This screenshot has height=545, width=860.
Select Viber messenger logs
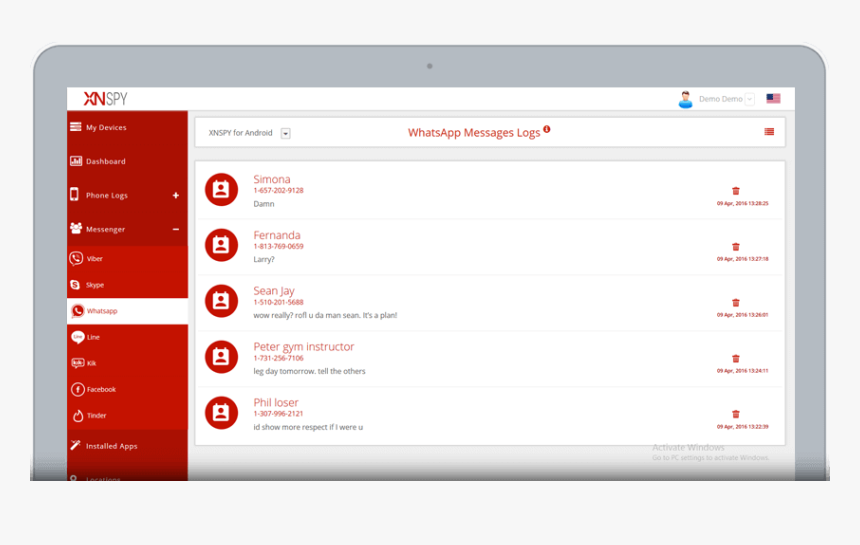(x=127, y=259)
